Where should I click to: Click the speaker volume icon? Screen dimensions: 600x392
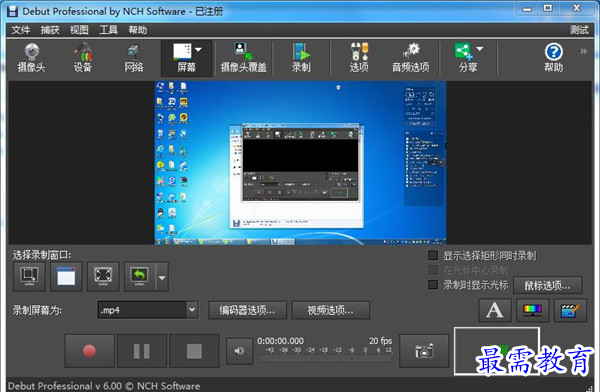(x=240, y=351)
